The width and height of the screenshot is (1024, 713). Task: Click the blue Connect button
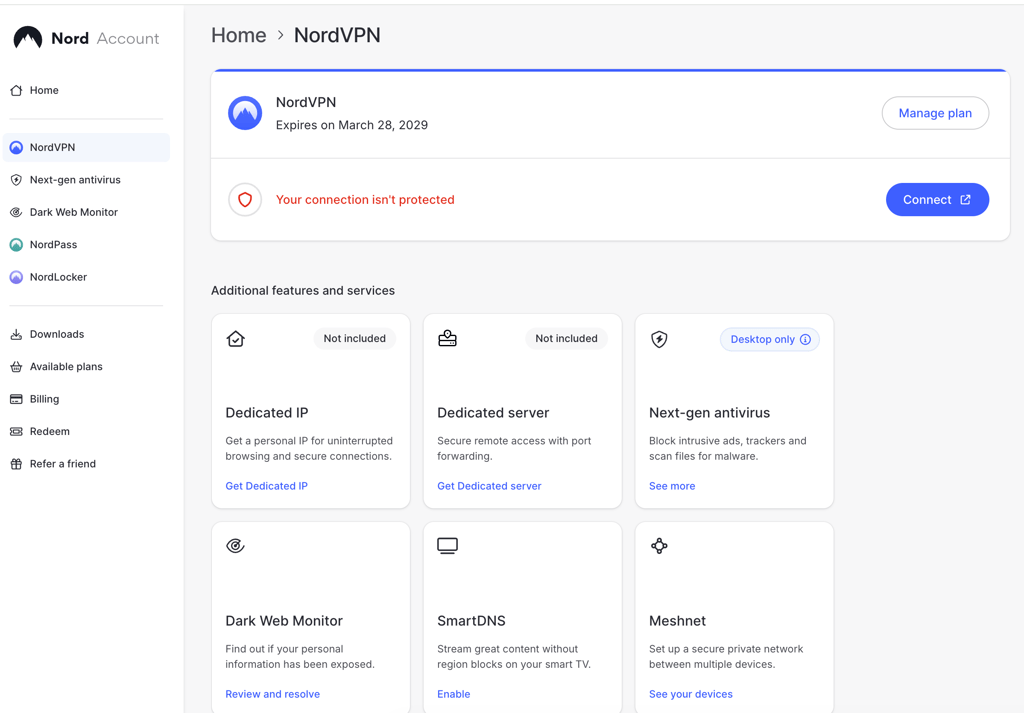point(937,200)
